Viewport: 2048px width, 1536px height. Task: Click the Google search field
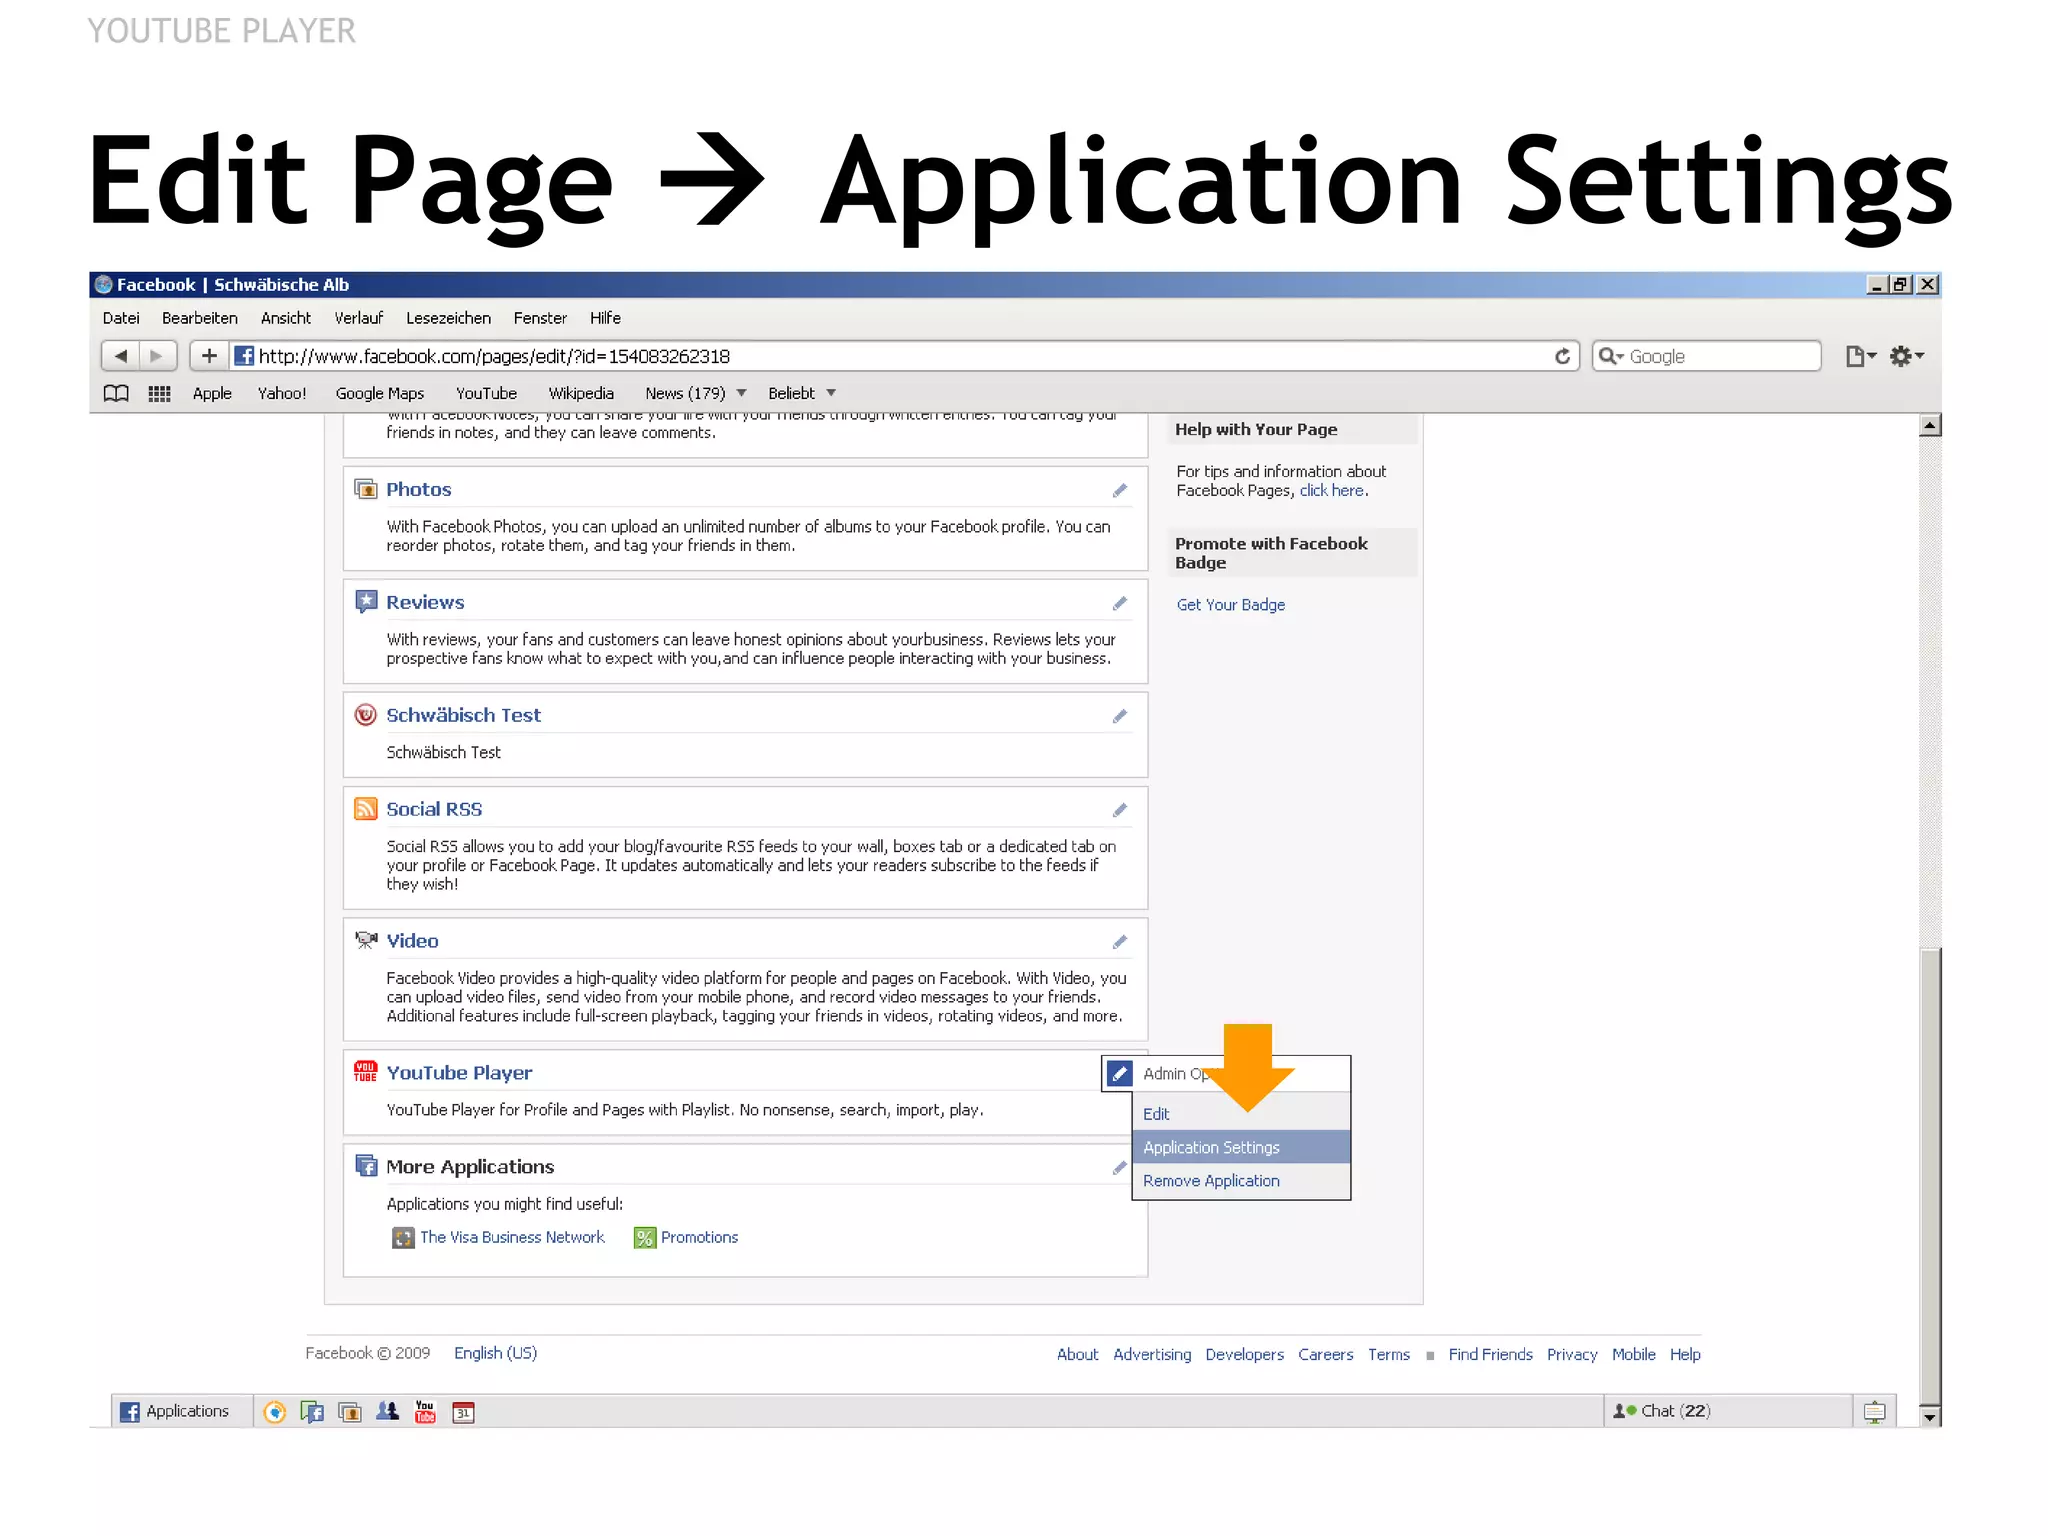1706,356
